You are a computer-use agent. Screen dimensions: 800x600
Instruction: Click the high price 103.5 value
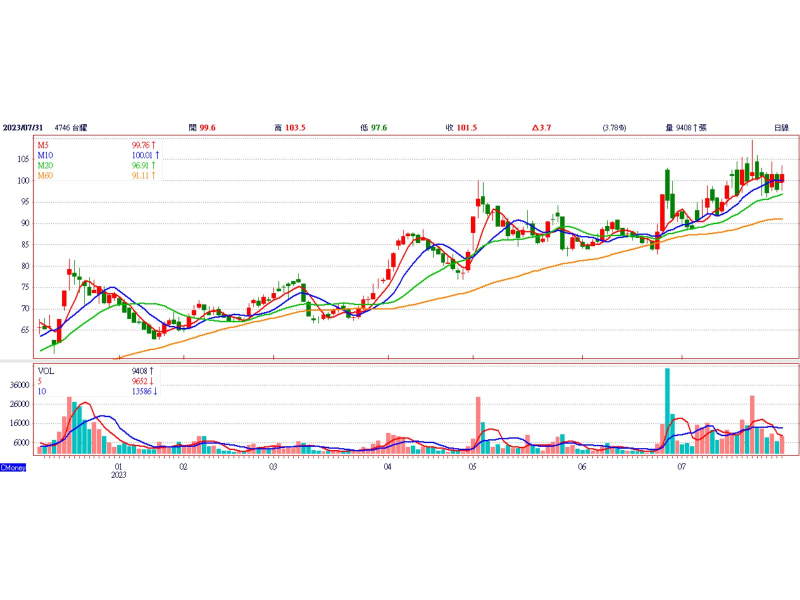pos(295,128)
